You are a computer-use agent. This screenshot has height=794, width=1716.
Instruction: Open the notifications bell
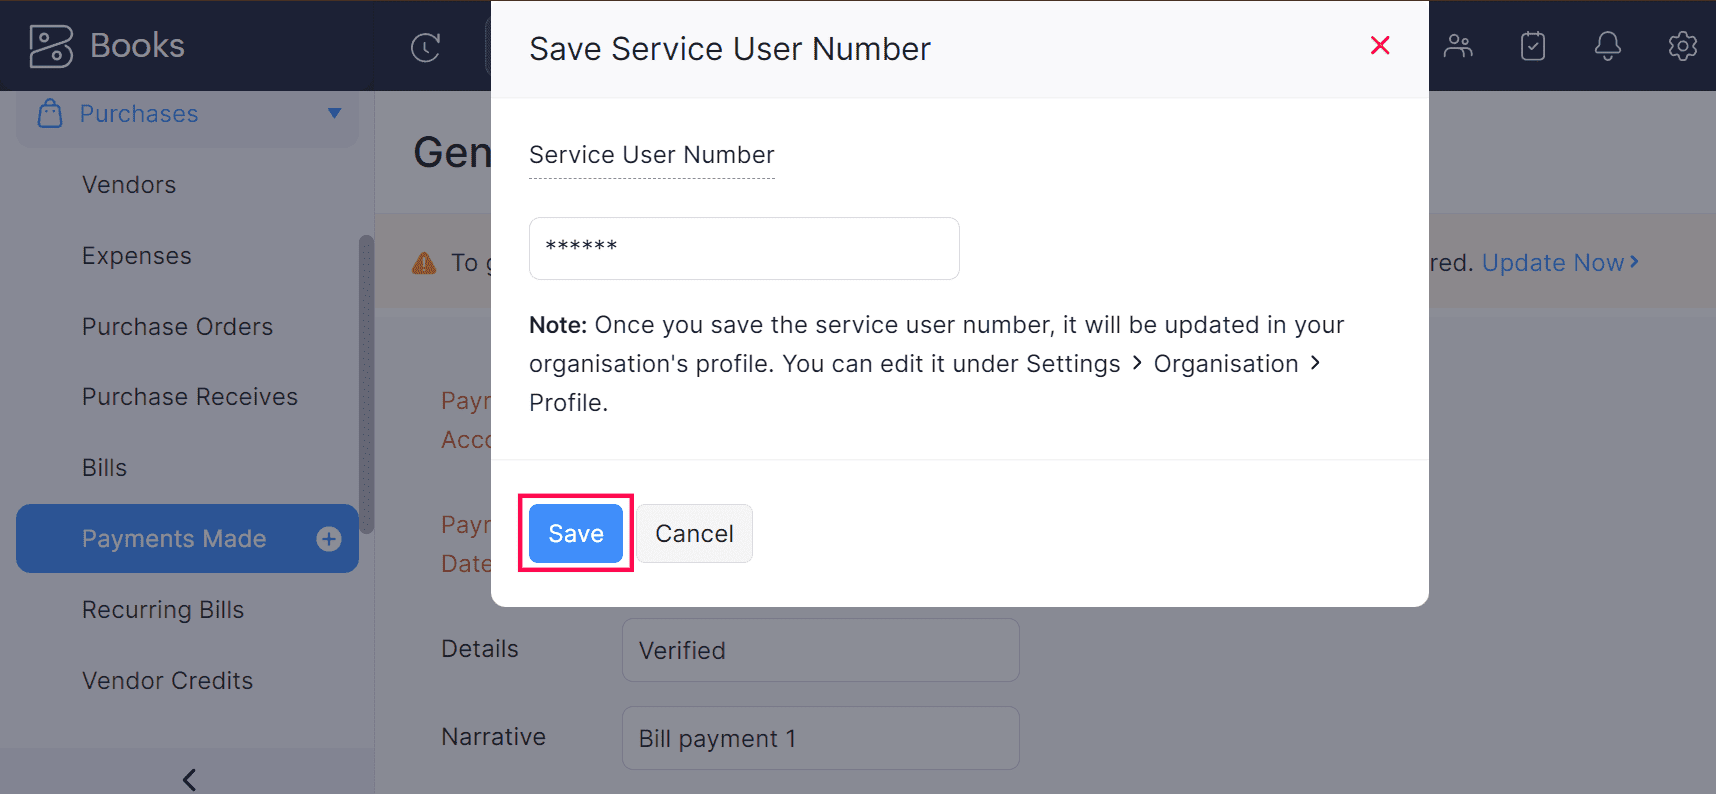[1607, 46]
